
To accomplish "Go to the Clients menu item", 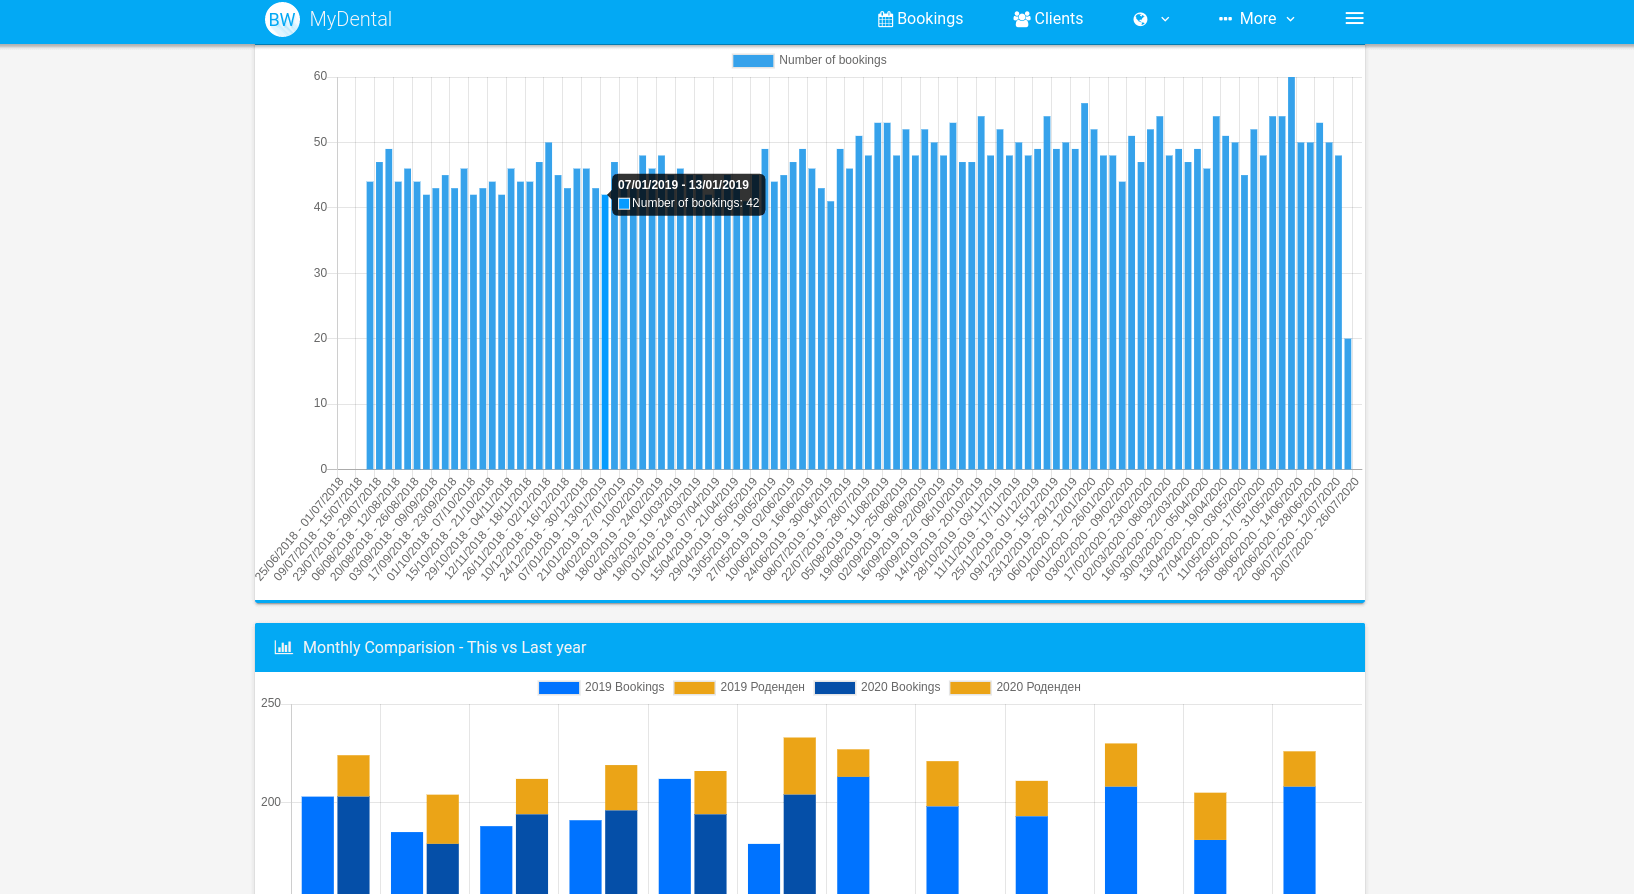I will (x=1058, y=19).
